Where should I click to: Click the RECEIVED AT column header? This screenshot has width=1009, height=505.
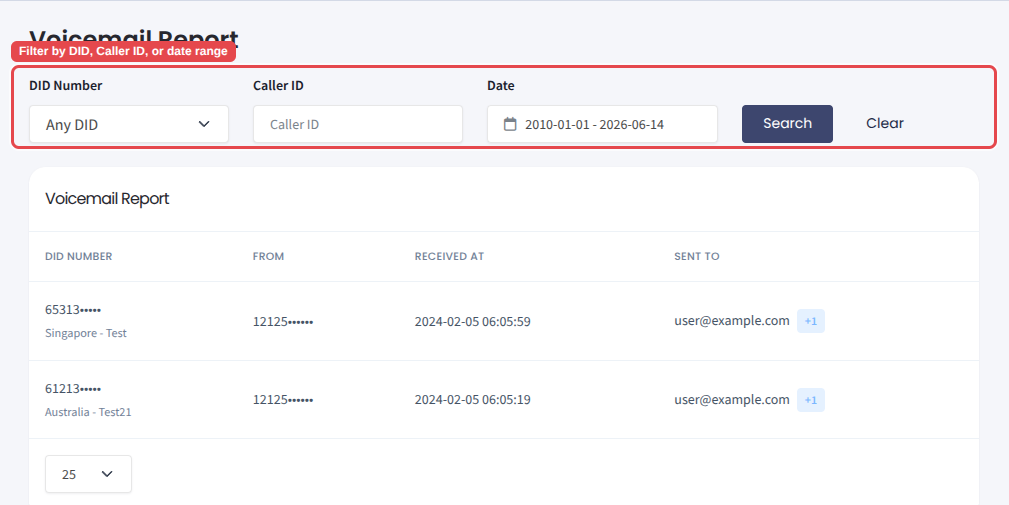pos(449,256)
